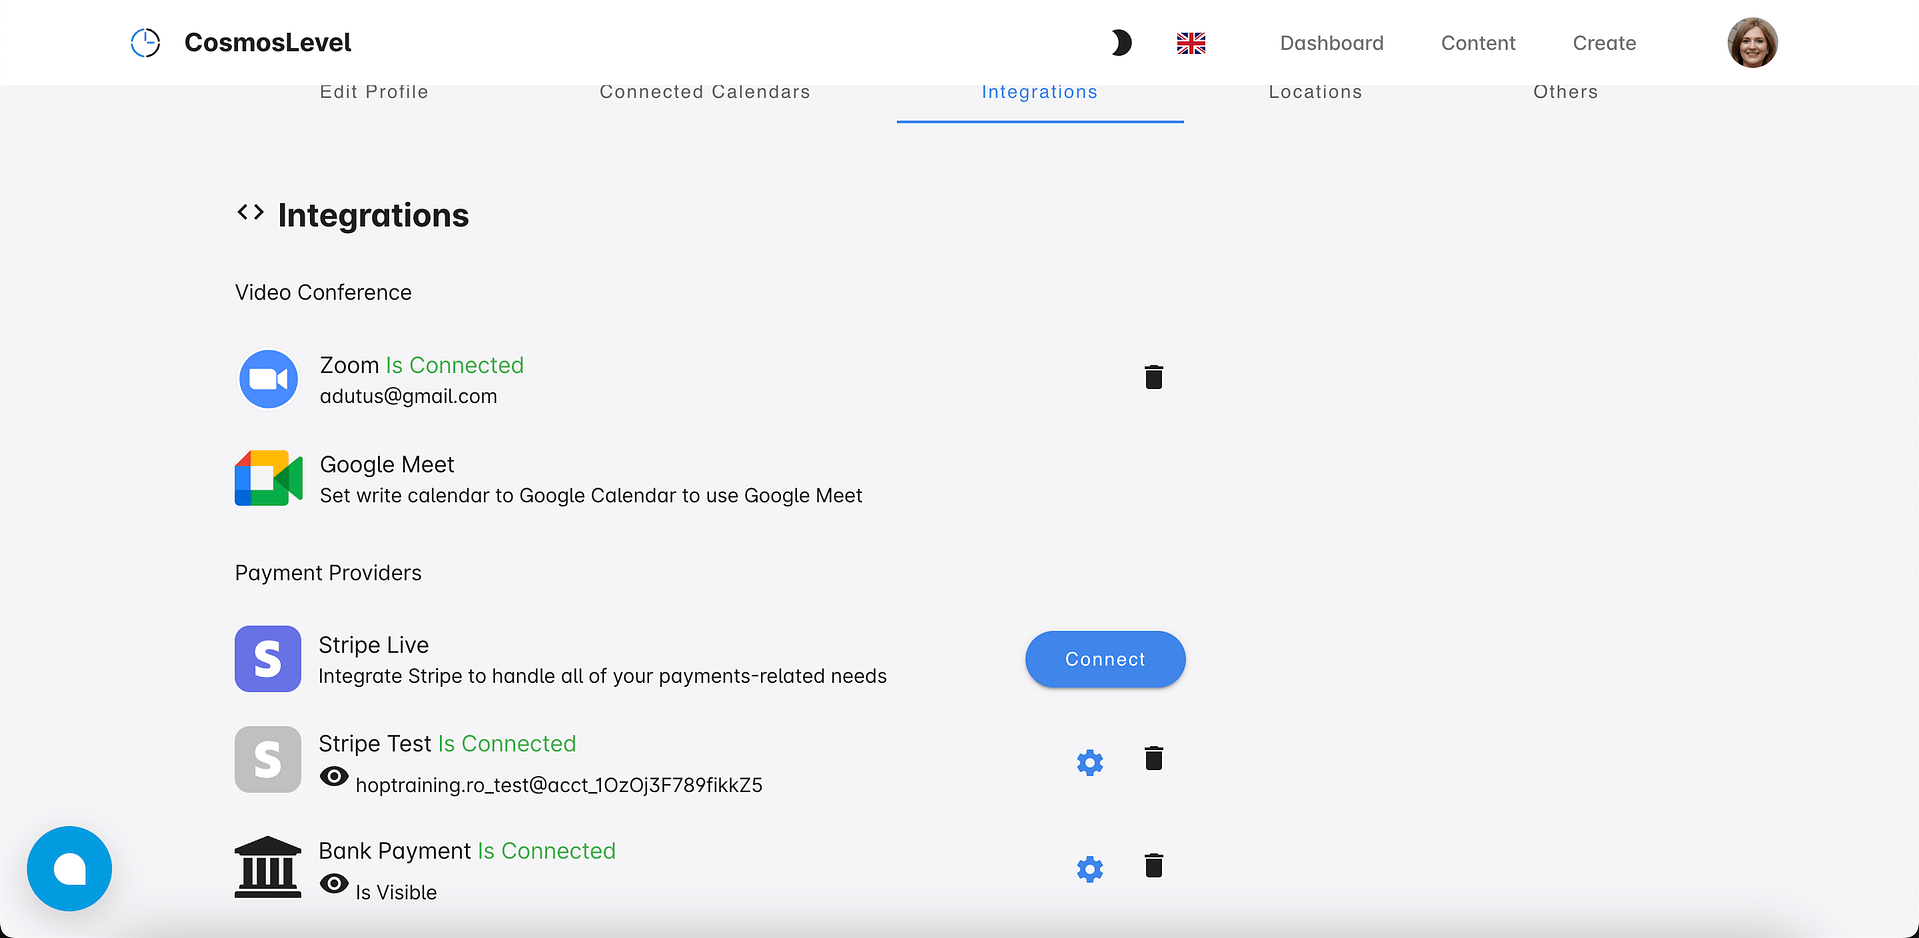This screenshot has height=938, width=1919.
Task: Open the Create menu item
Action: (x=1604, y=43)
